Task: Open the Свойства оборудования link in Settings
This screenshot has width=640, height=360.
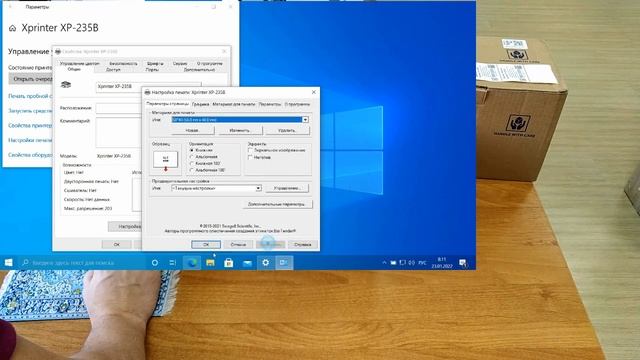Action: click(31, 155)
